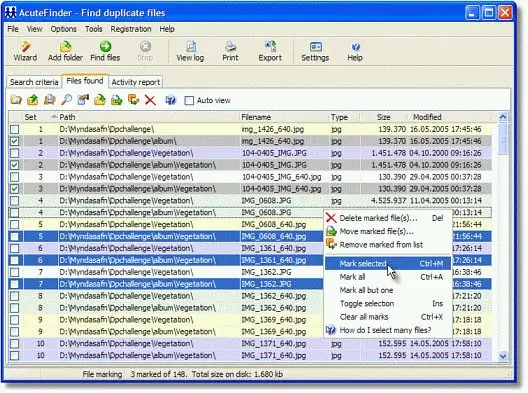Switch to the Activity report tab
528x393 pixels.
pyautogui.click(x=136, y=82)
